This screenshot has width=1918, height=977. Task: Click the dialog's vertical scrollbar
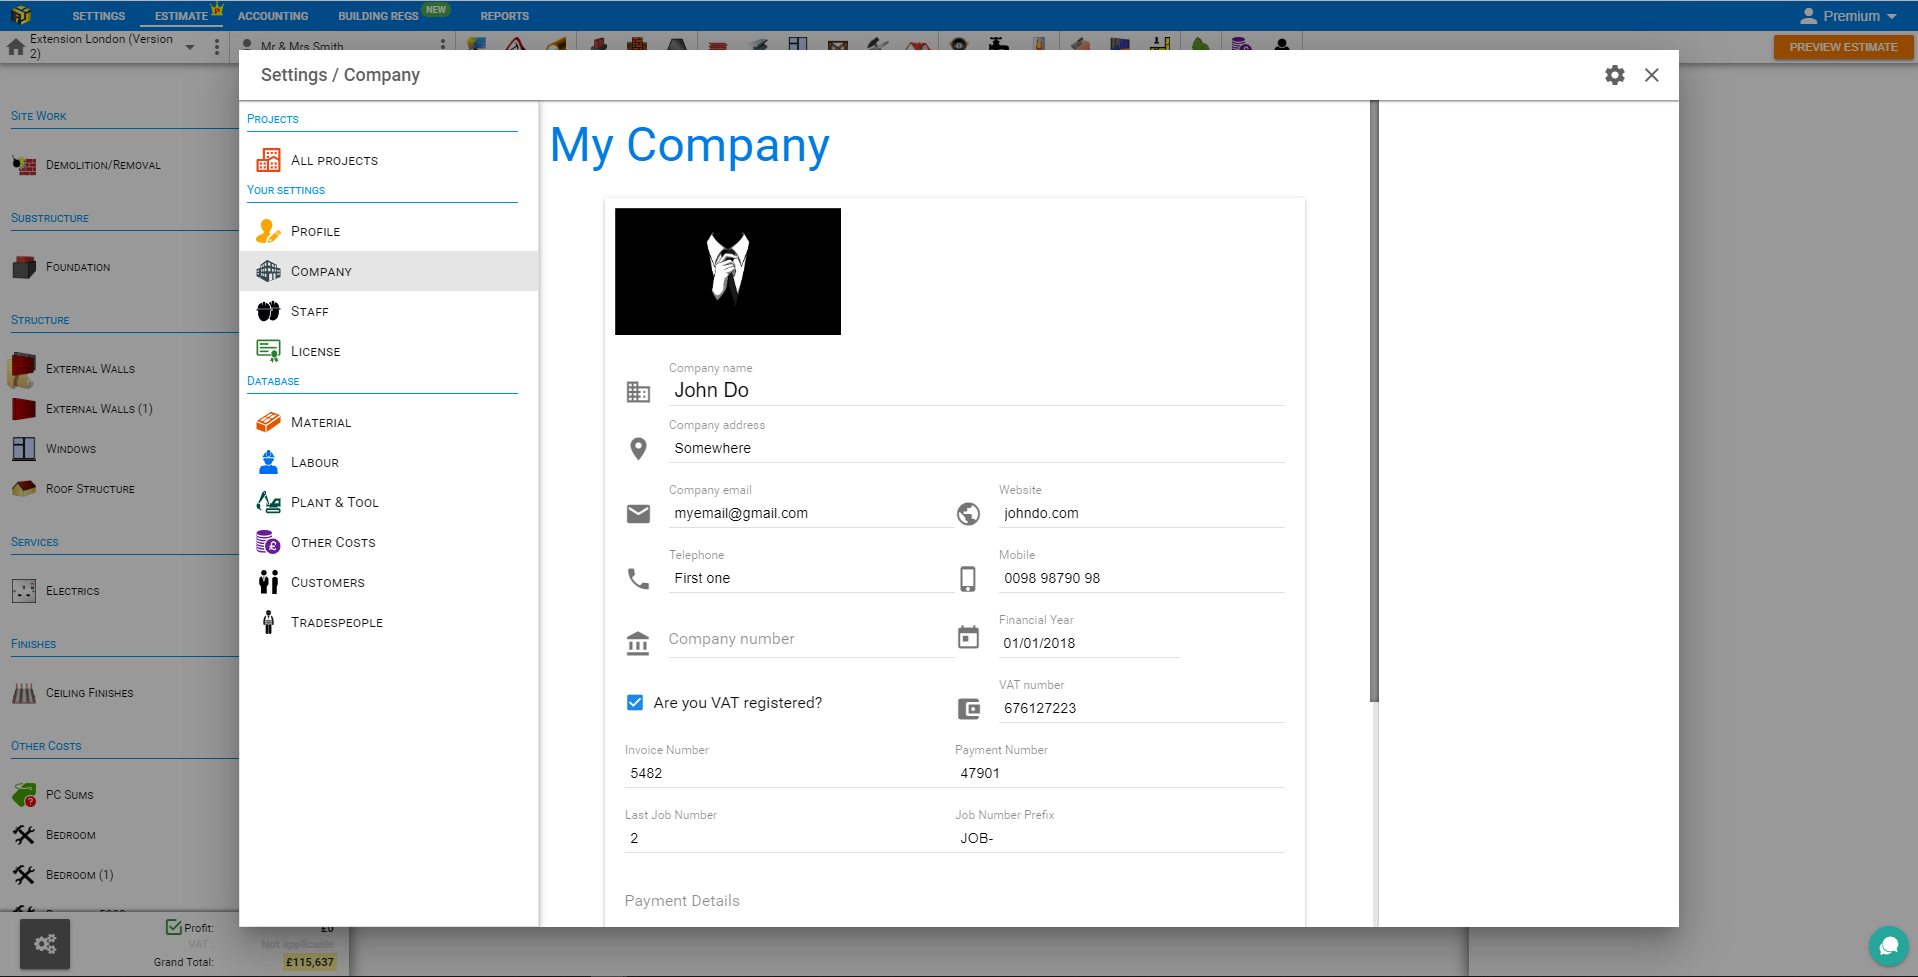(1374, 400)
